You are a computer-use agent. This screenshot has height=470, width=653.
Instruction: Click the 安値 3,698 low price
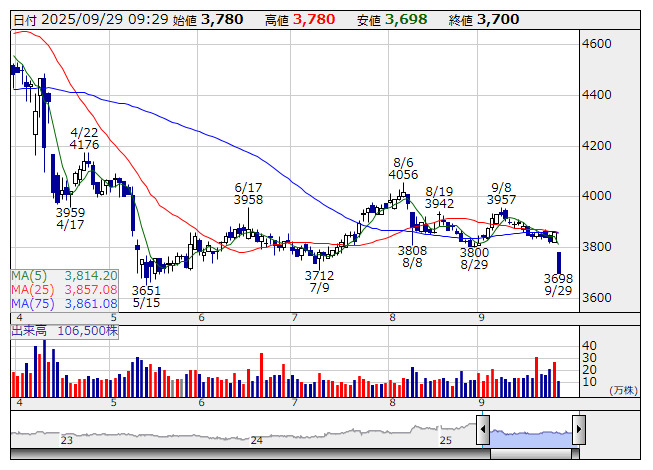(x=392, y=20)
